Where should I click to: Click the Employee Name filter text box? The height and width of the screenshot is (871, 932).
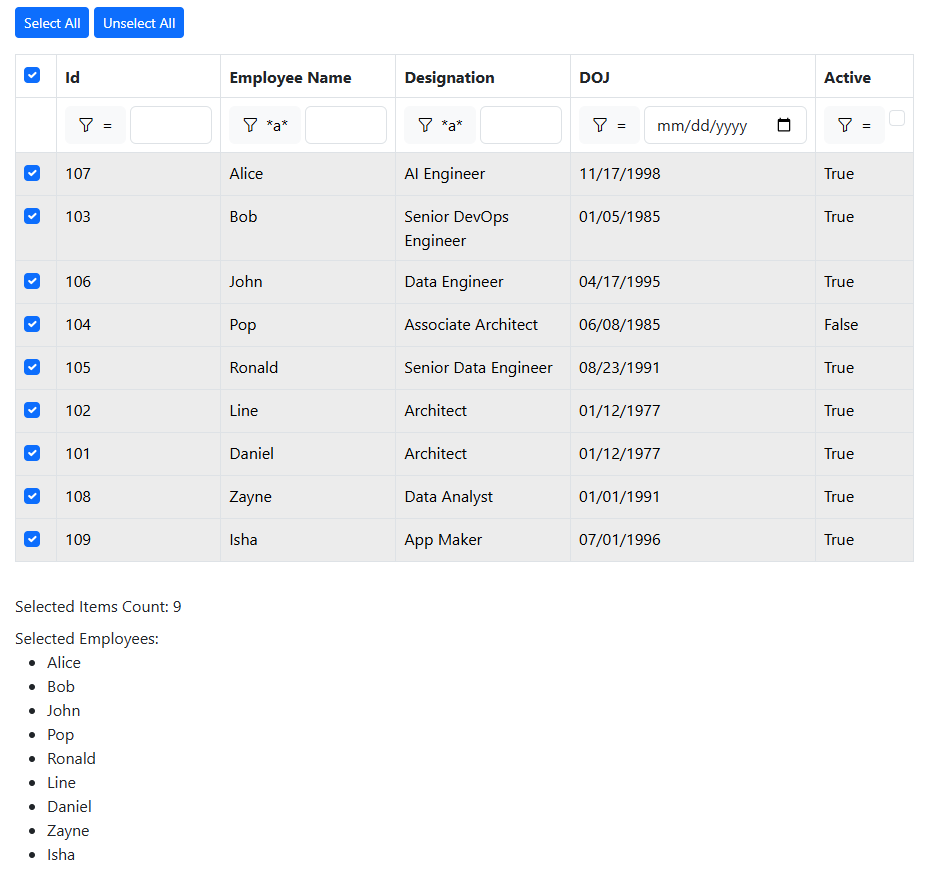pos(346,125)
